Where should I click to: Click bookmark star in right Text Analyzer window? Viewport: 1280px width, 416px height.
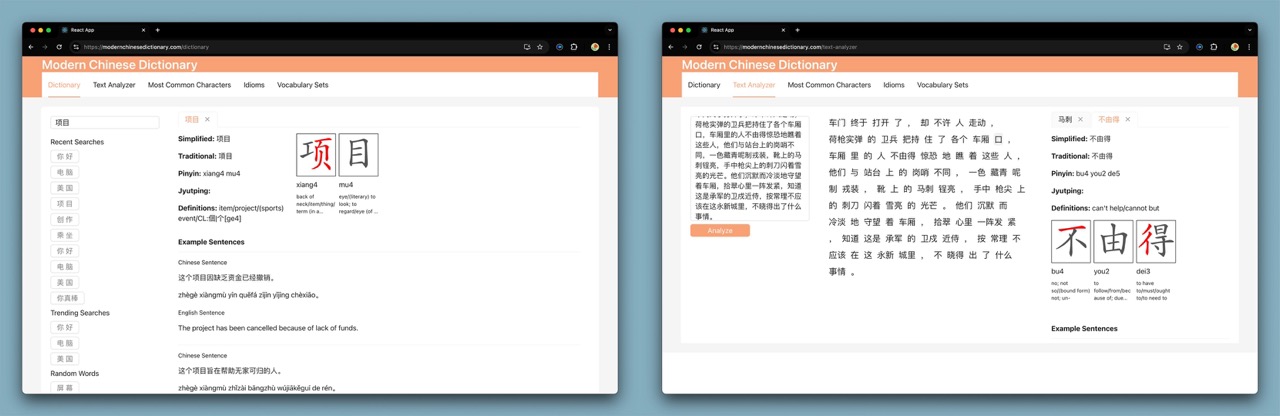click(1180, 47)
